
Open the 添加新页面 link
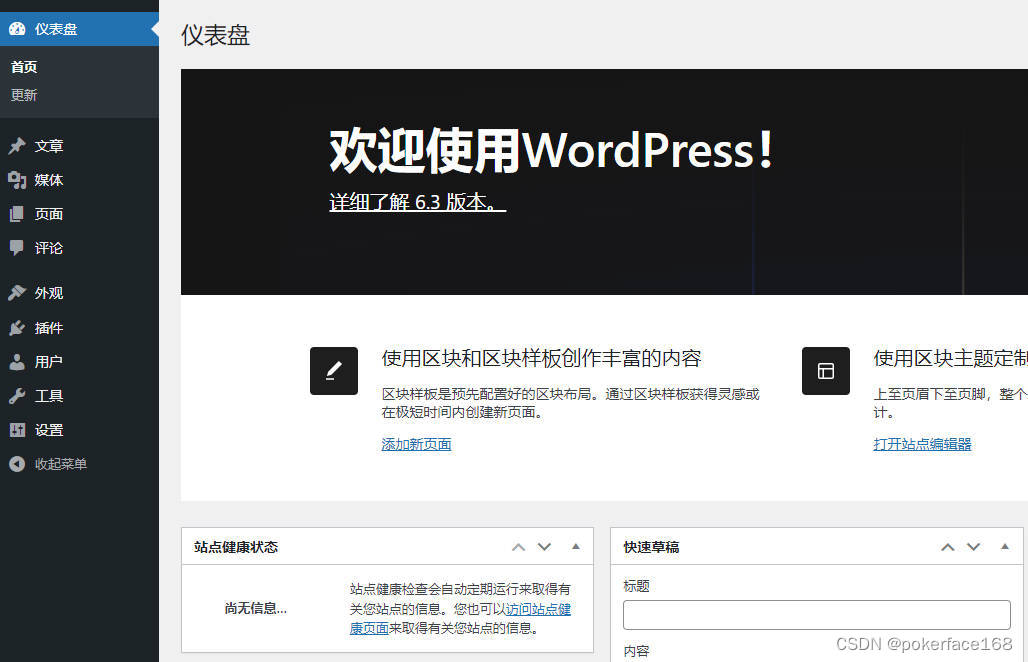point(416,444)
